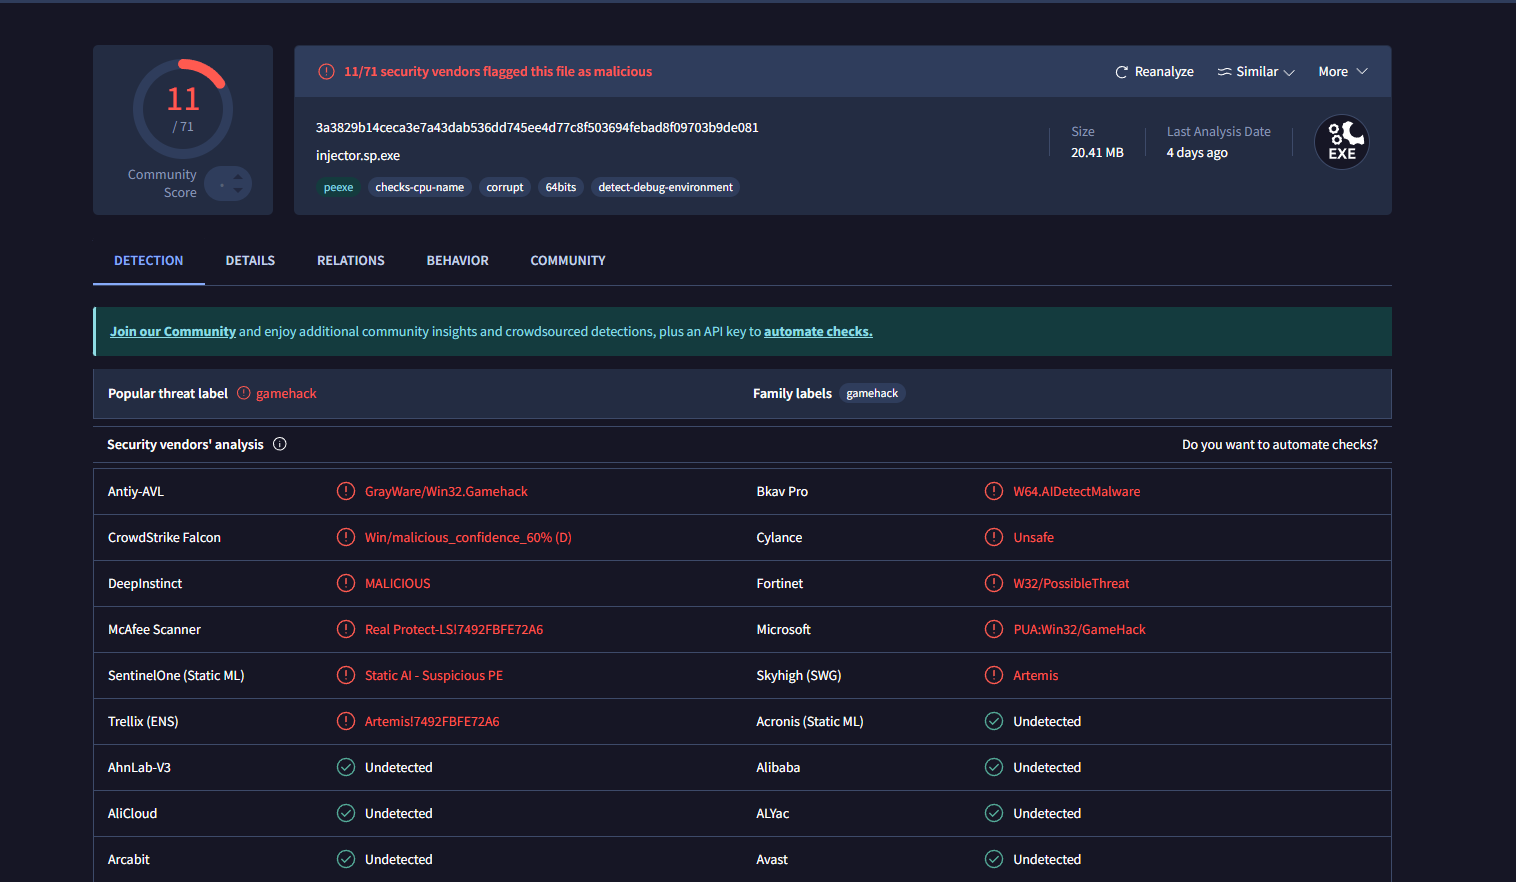Screen dimensions: 1516x882
Task: Click the green check icon for Avast
Action: coord(994,859)
